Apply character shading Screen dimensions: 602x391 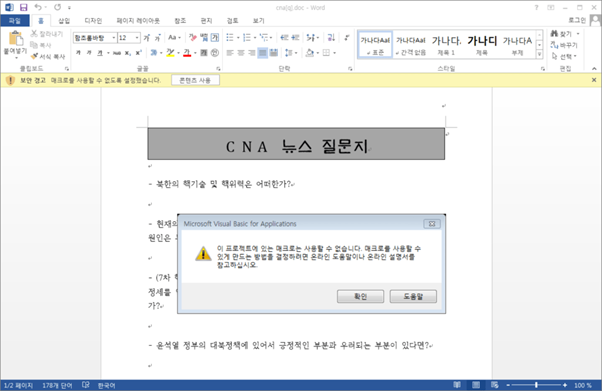coord(204,53)
